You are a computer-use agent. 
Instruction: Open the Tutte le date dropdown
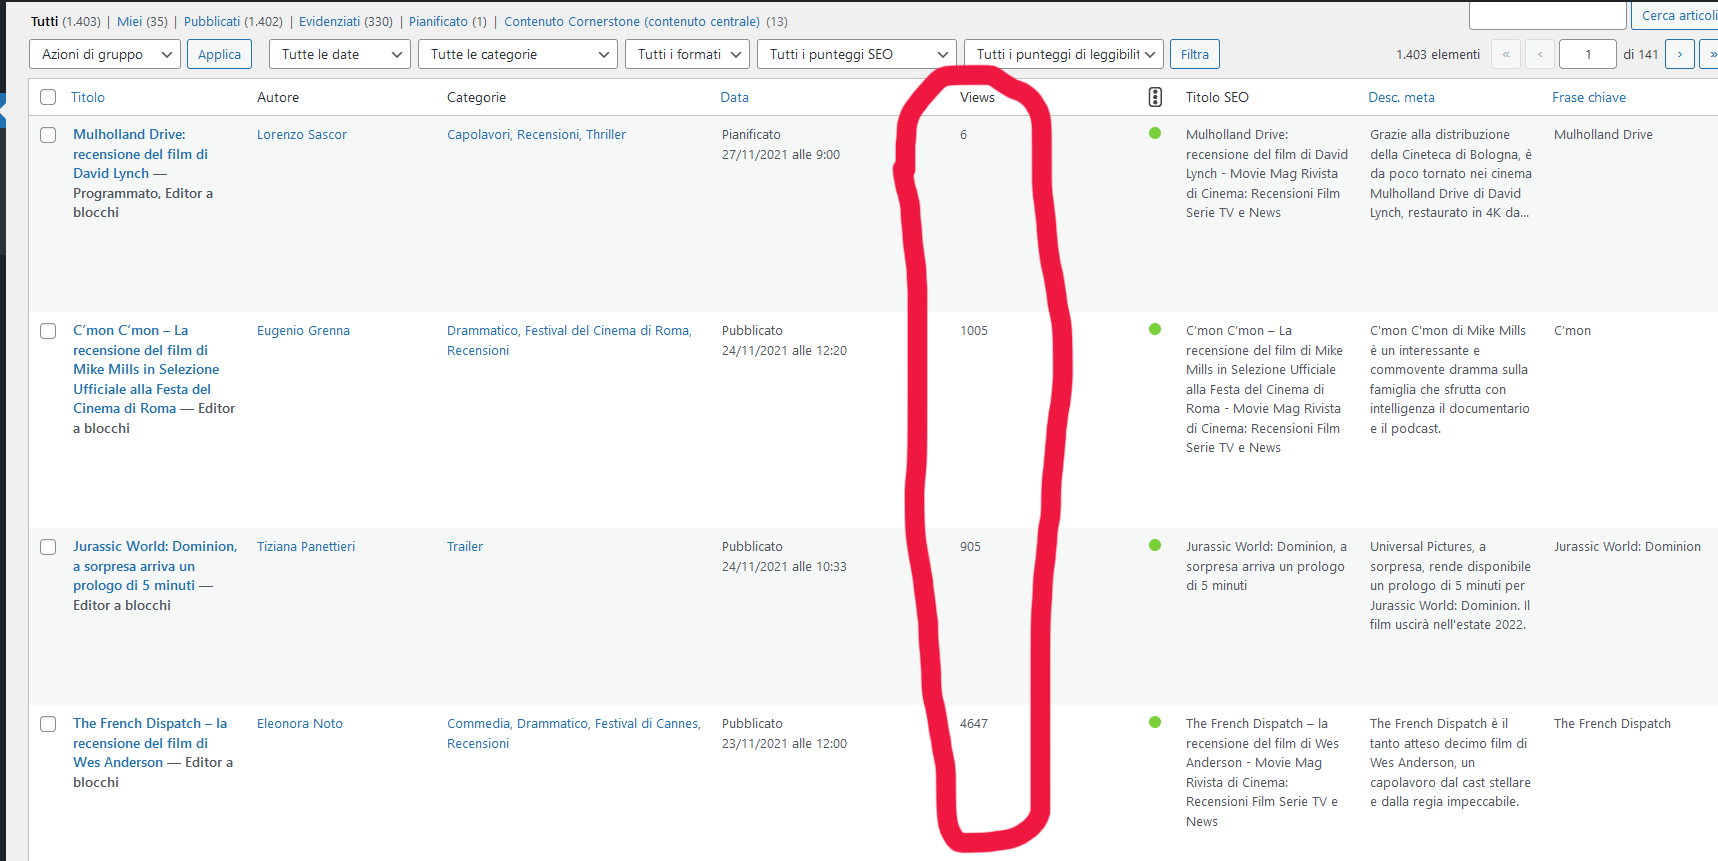(x=340, y=54)
